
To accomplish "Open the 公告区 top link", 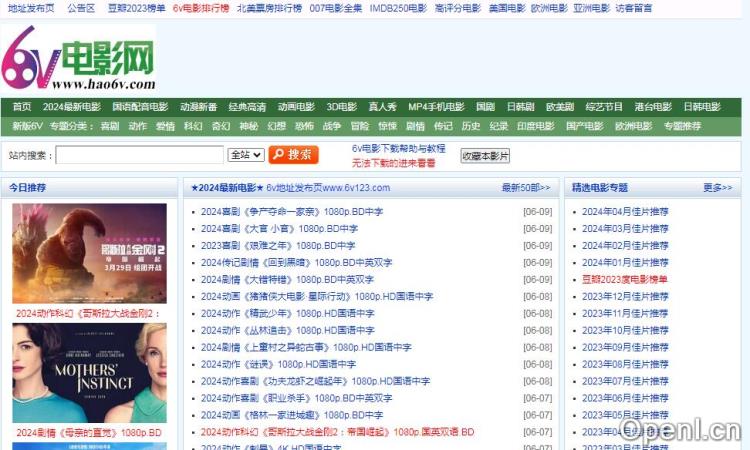I will click(81, 8).
